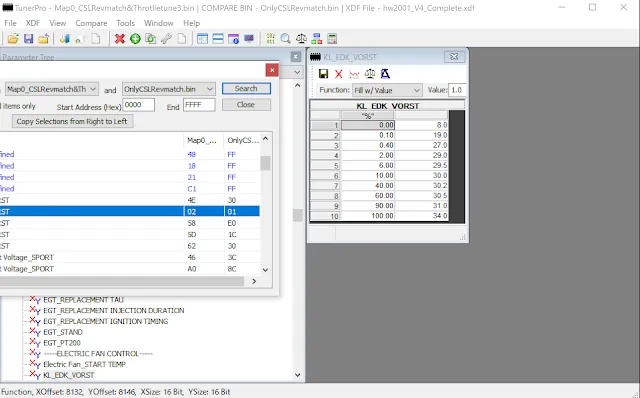The image size is (640, 398).
Task: Open the Map0_CSLRevmatch&Th bin dropdown
Action: 51,89
